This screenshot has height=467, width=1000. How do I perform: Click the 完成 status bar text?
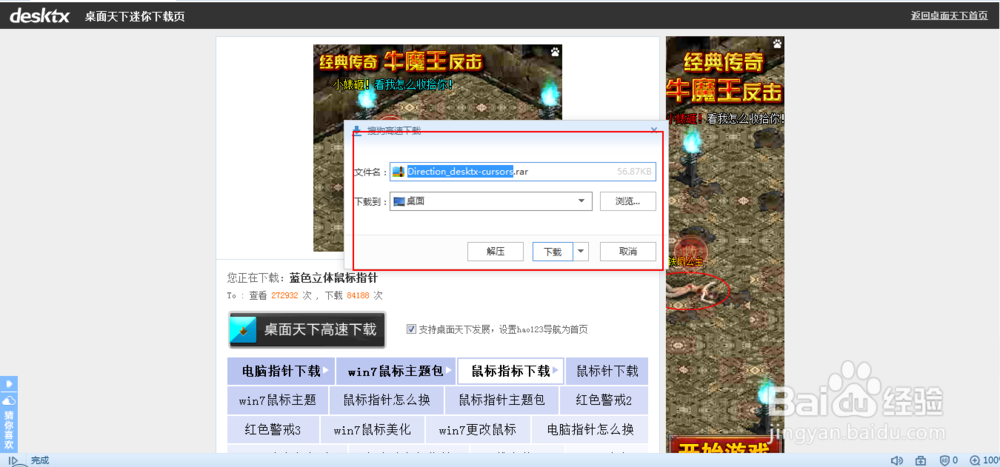(x=40, y=460)
